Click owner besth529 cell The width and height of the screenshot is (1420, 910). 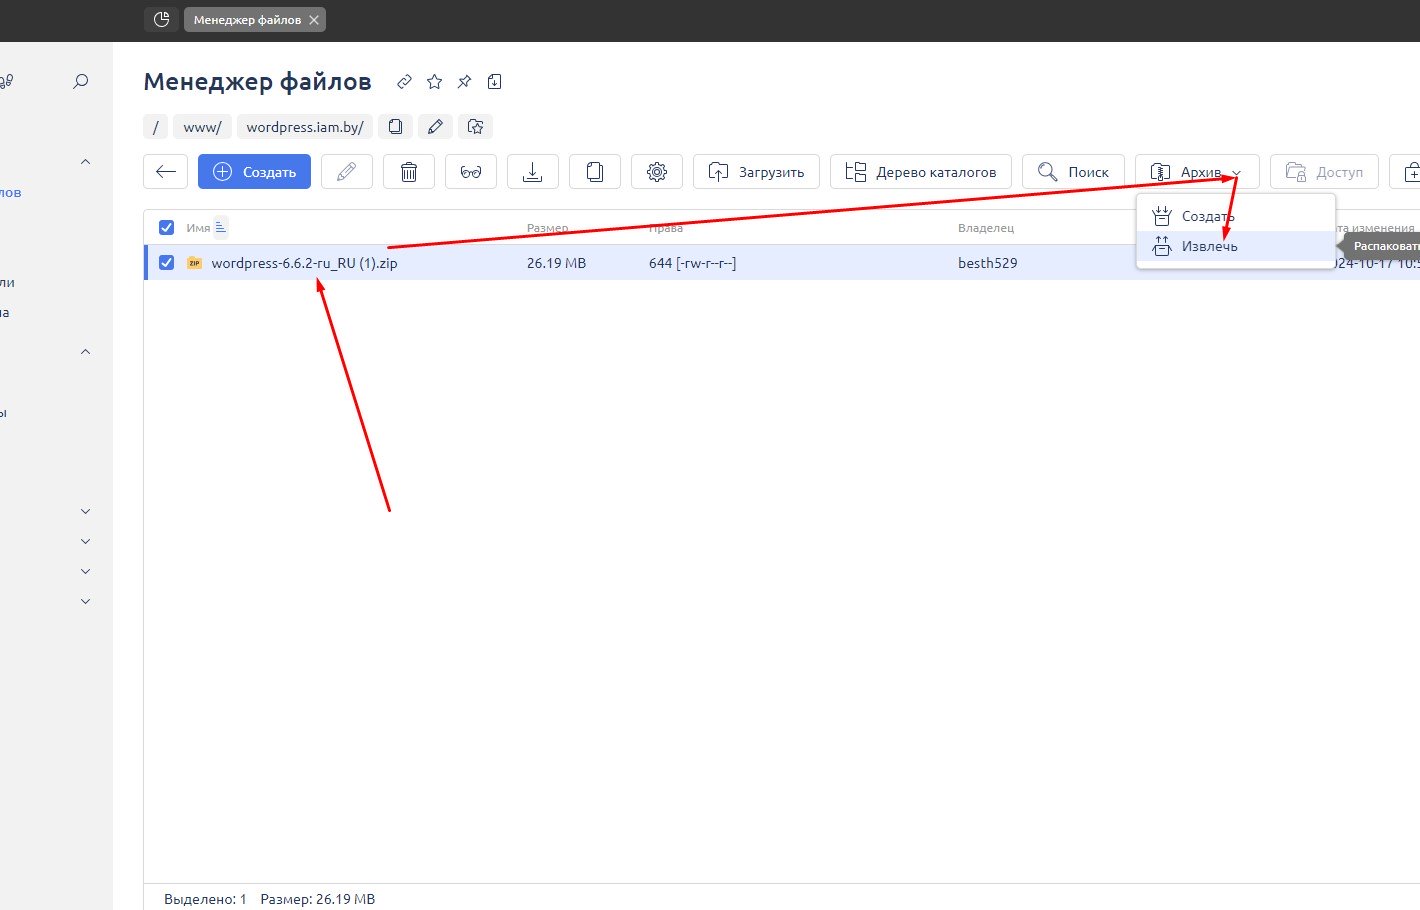coord(988,263)
